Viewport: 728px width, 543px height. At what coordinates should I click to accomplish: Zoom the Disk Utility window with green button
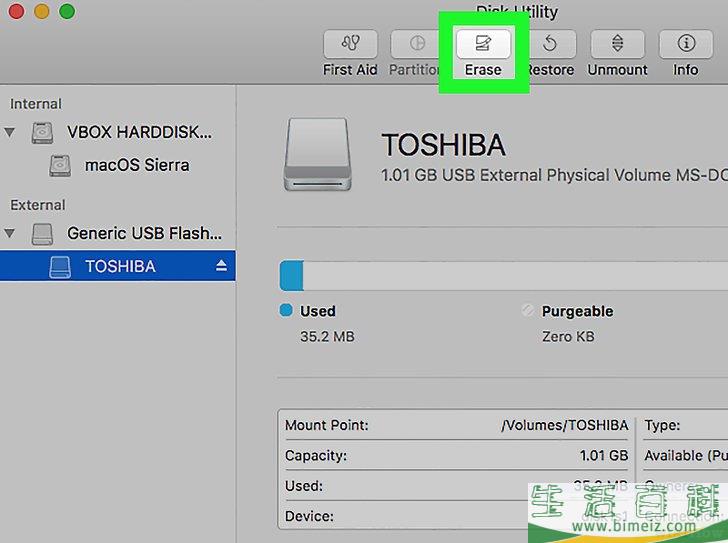tap(67, 11)
